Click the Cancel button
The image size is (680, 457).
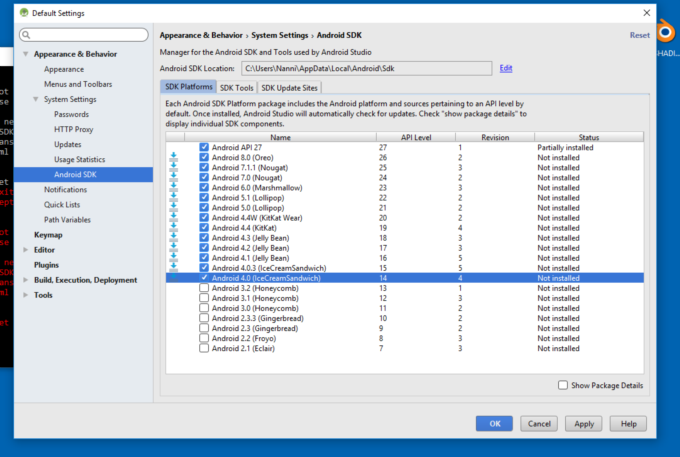[x=539, y=424]
